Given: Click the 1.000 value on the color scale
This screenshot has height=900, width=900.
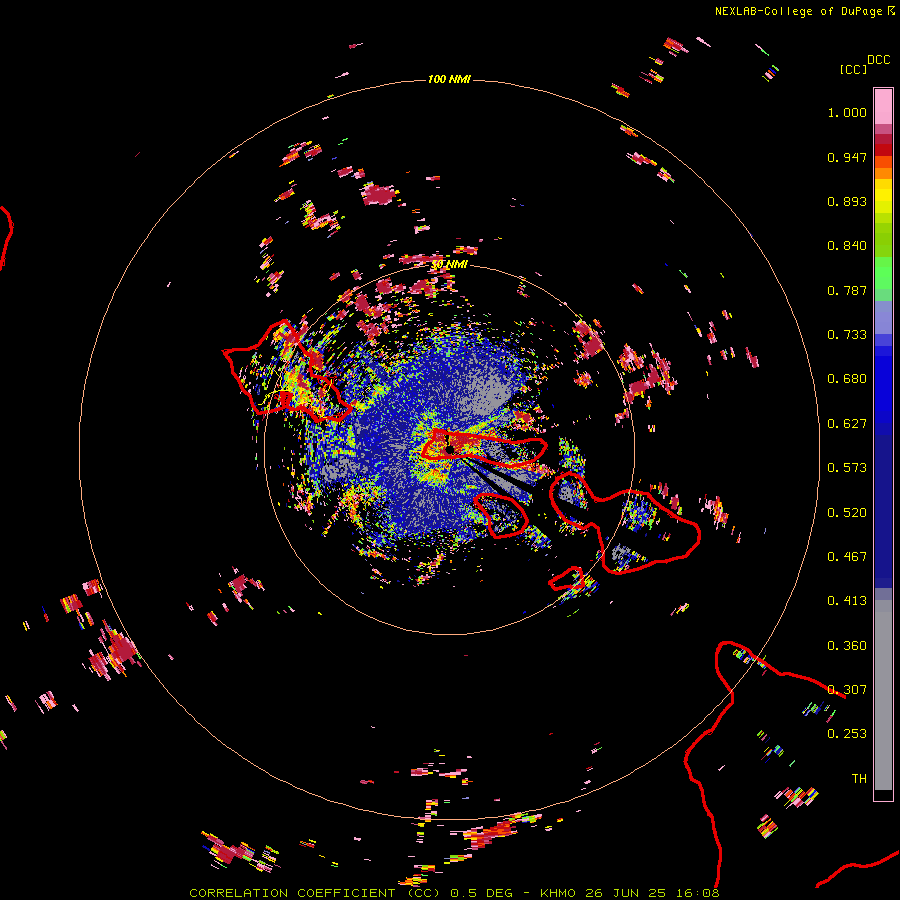Looking at the screenshot, I should [x=847, y=112].
